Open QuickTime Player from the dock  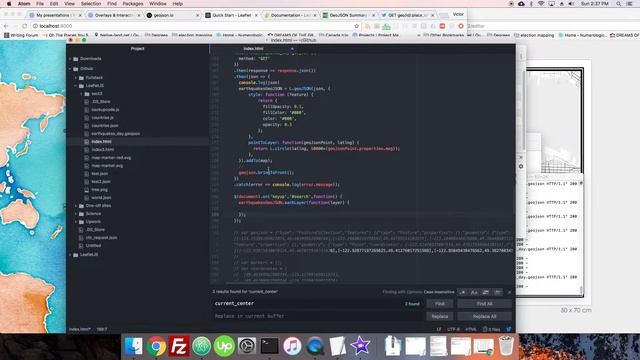pyautogui.click(x=315, y=346)
